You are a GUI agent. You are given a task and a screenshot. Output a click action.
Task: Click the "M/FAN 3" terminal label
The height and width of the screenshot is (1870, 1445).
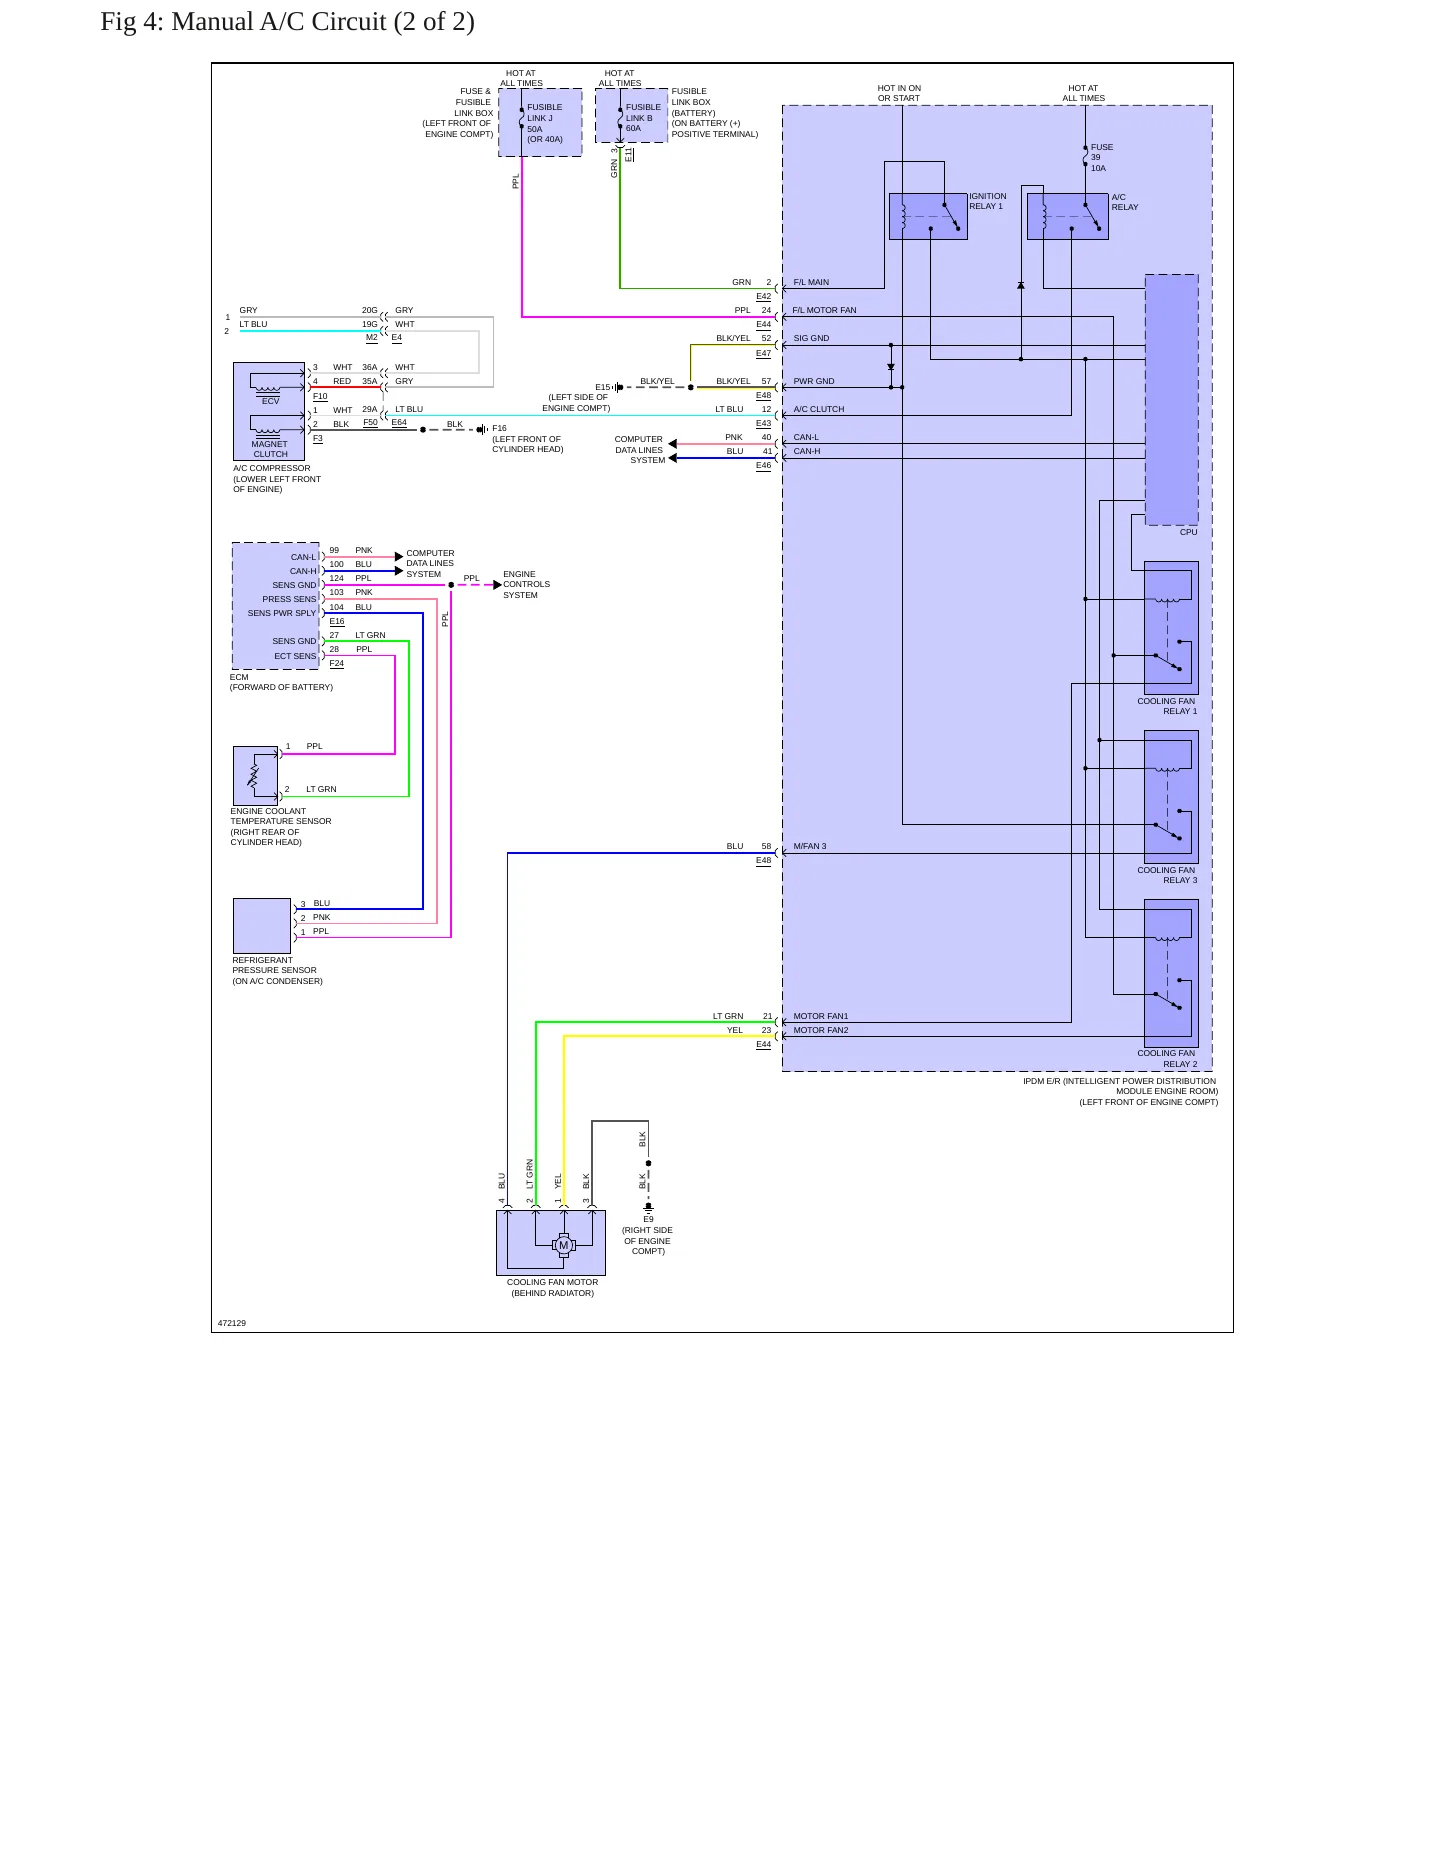810,846
